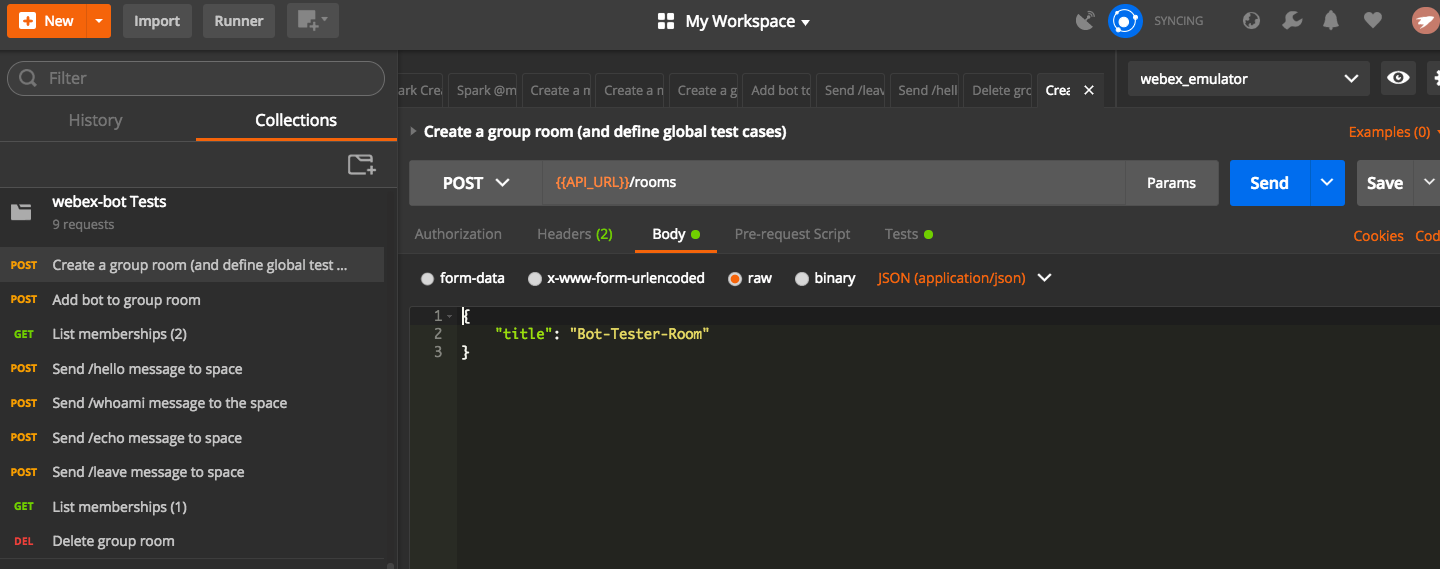Open the Headers (2) tab
This screenshot has width=1440, height=569.
[x=575, y=234]
